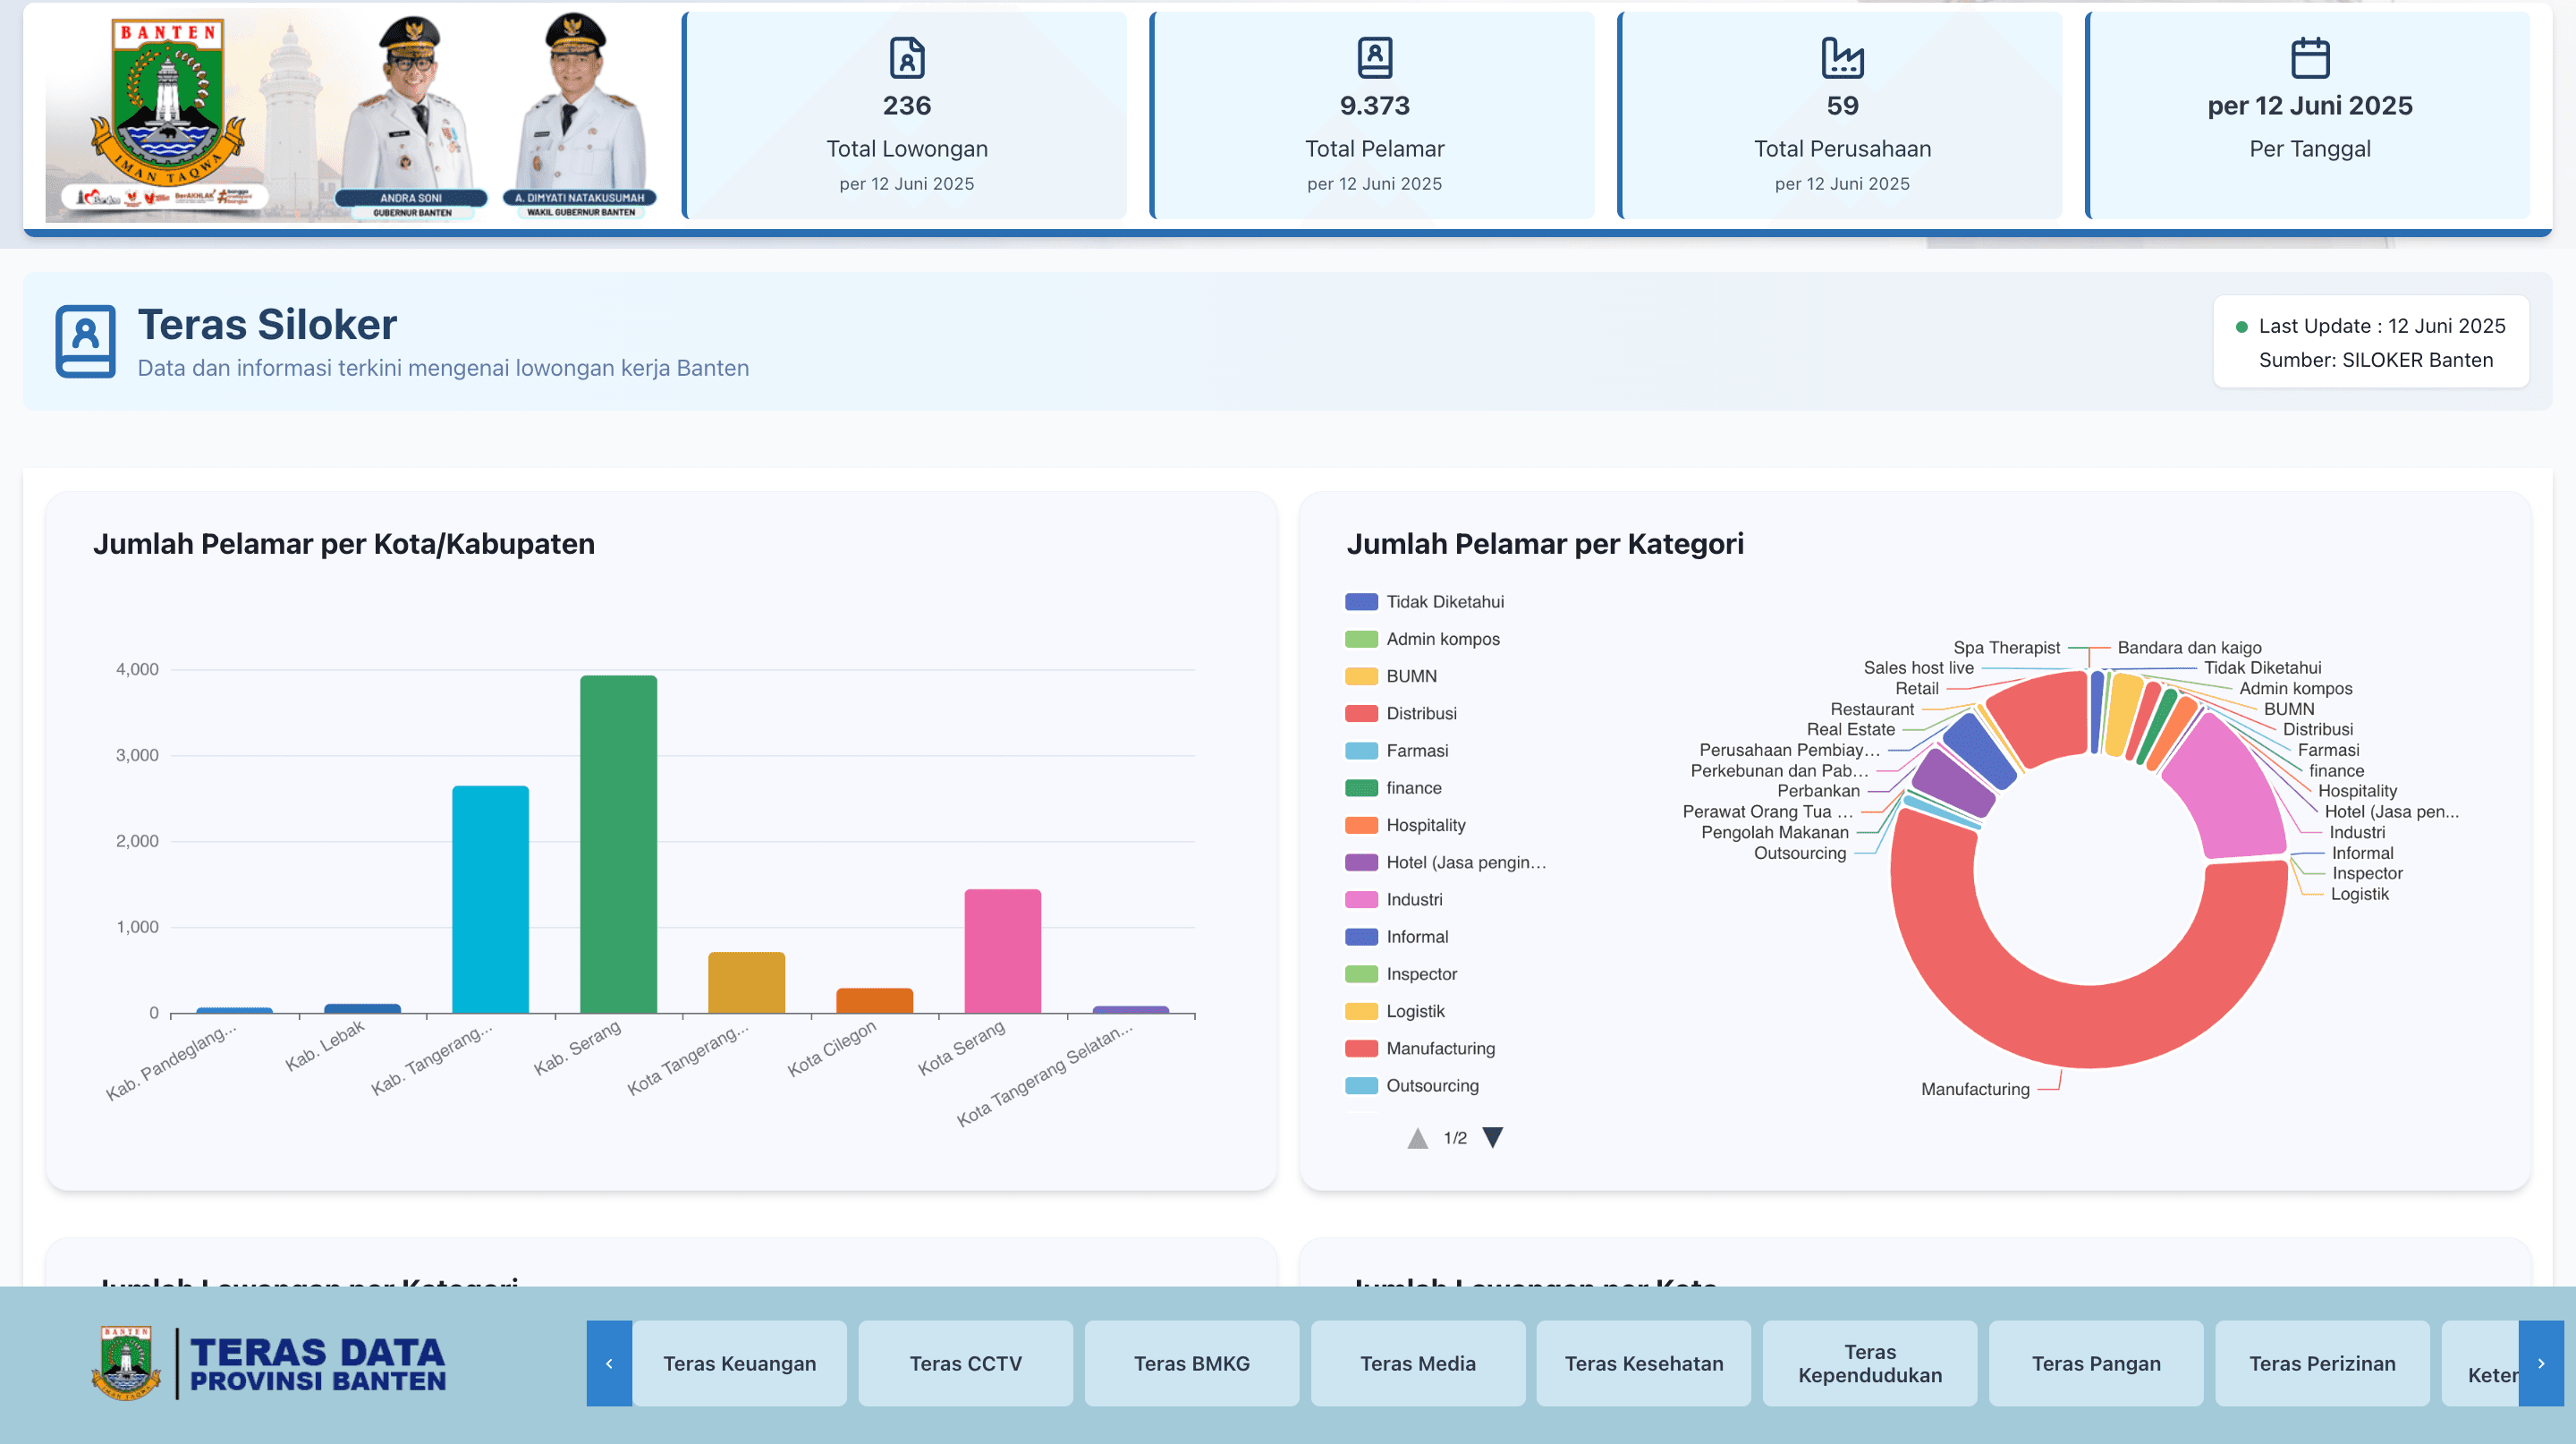Toggle Outsourcing legend swatch
This screenshot has width=2576, height=1444.
click(1361, 1085)
